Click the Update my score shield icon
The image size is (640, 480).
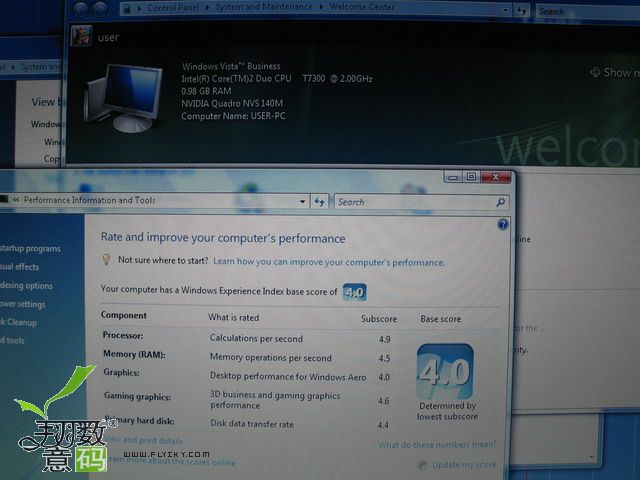click(x=423, y=464)
